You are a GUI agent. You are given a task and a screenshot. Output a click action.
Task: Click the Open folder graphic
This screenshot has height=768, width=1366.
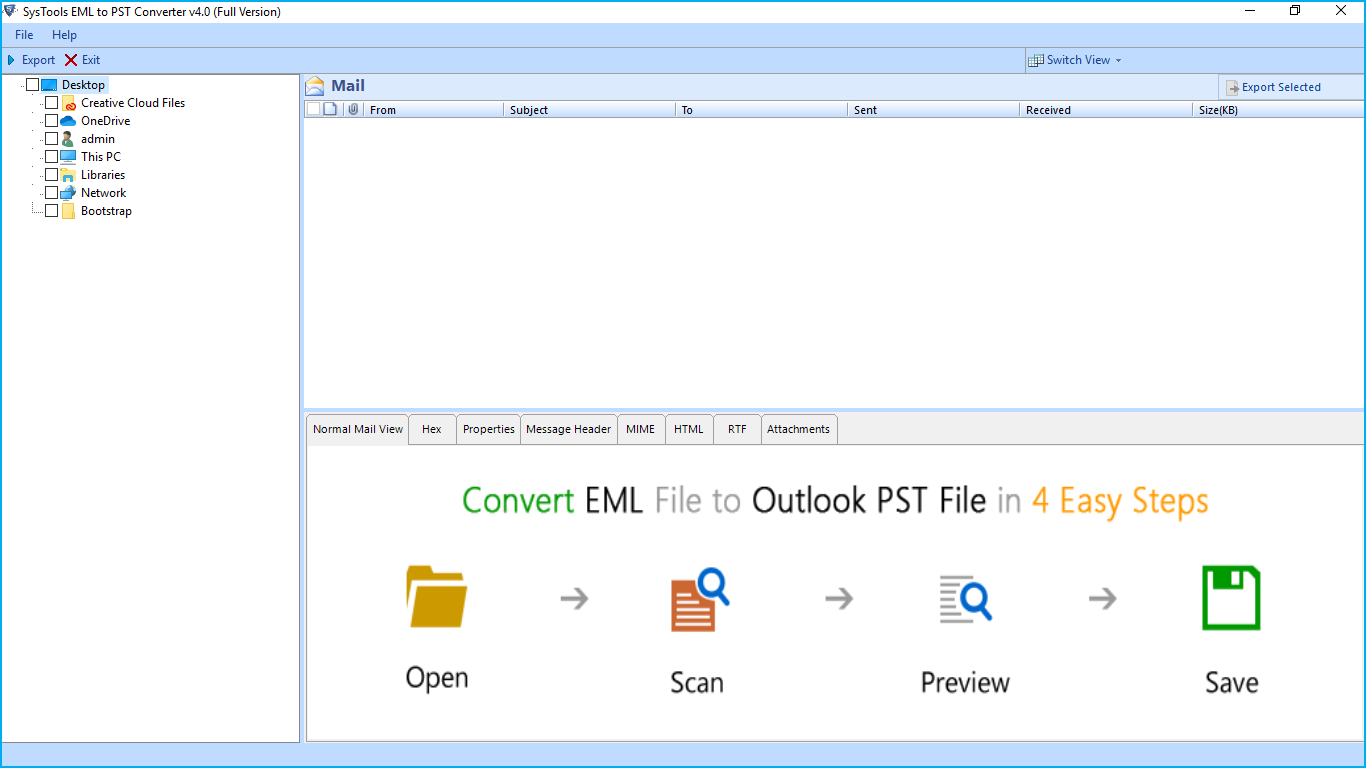pos(437,597)
